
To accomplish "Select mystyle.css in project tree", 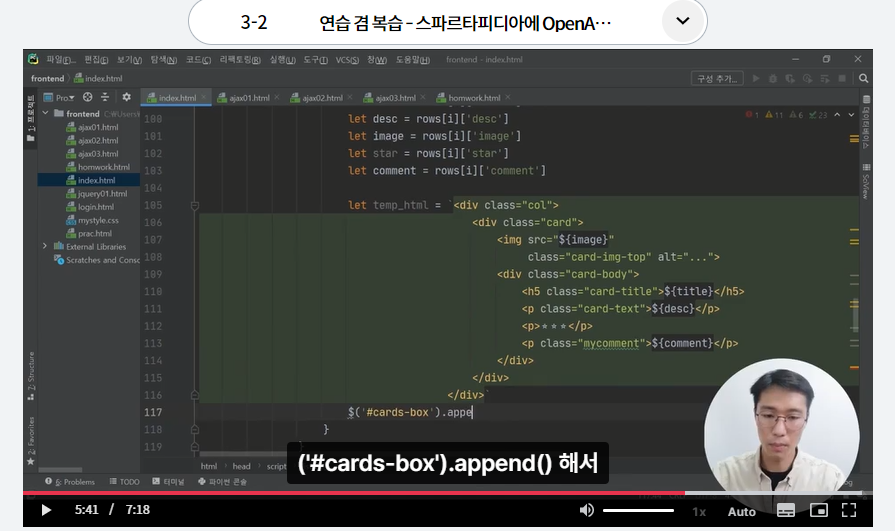I will [92, 220].
